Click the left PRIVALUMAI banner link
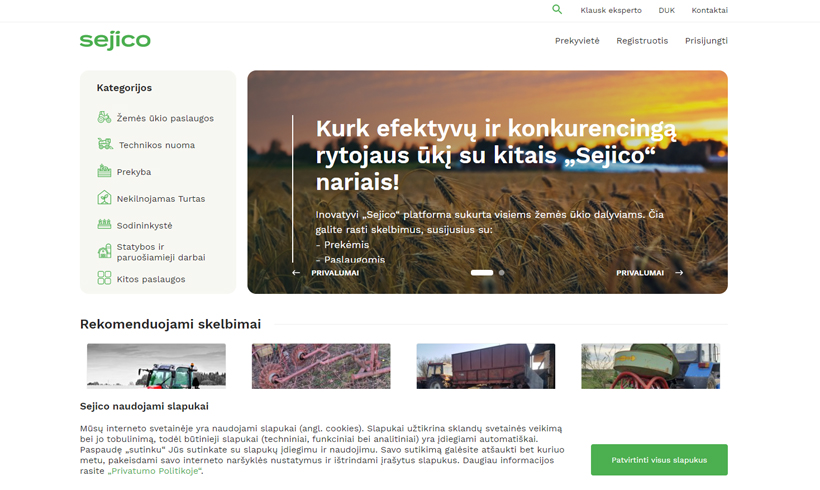This screenshot has height=490, width=820. [x=335, y=272]
